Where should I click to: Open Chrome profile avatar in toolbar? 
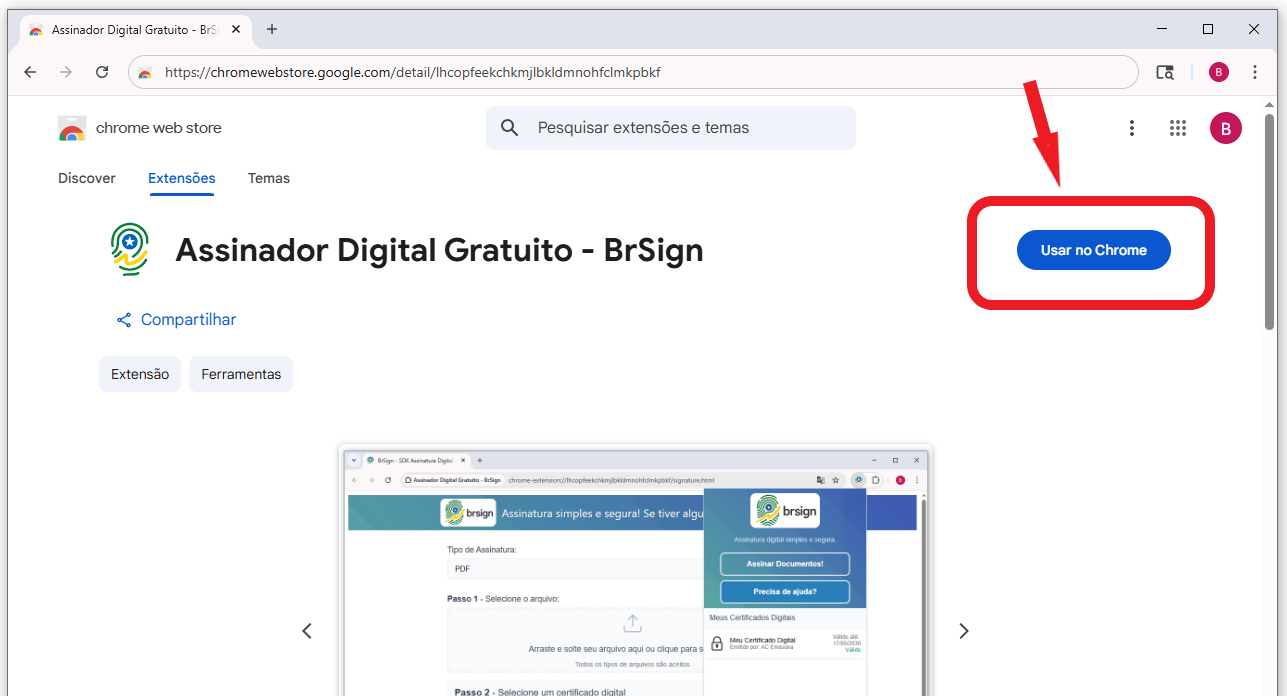coord(1218,72)
